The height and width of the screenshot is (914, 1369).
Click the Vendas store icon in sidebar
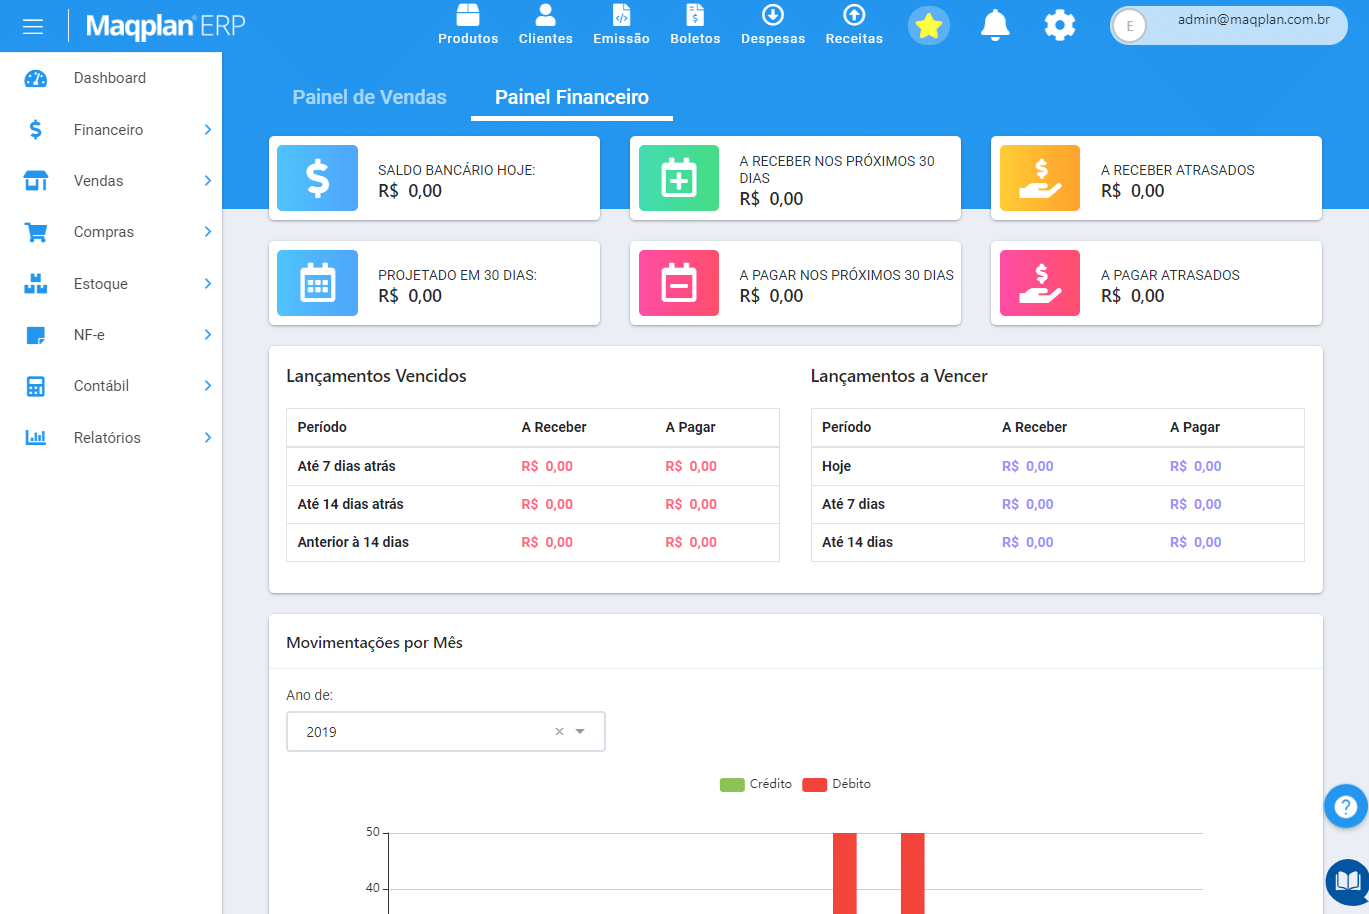click(36, 181)
